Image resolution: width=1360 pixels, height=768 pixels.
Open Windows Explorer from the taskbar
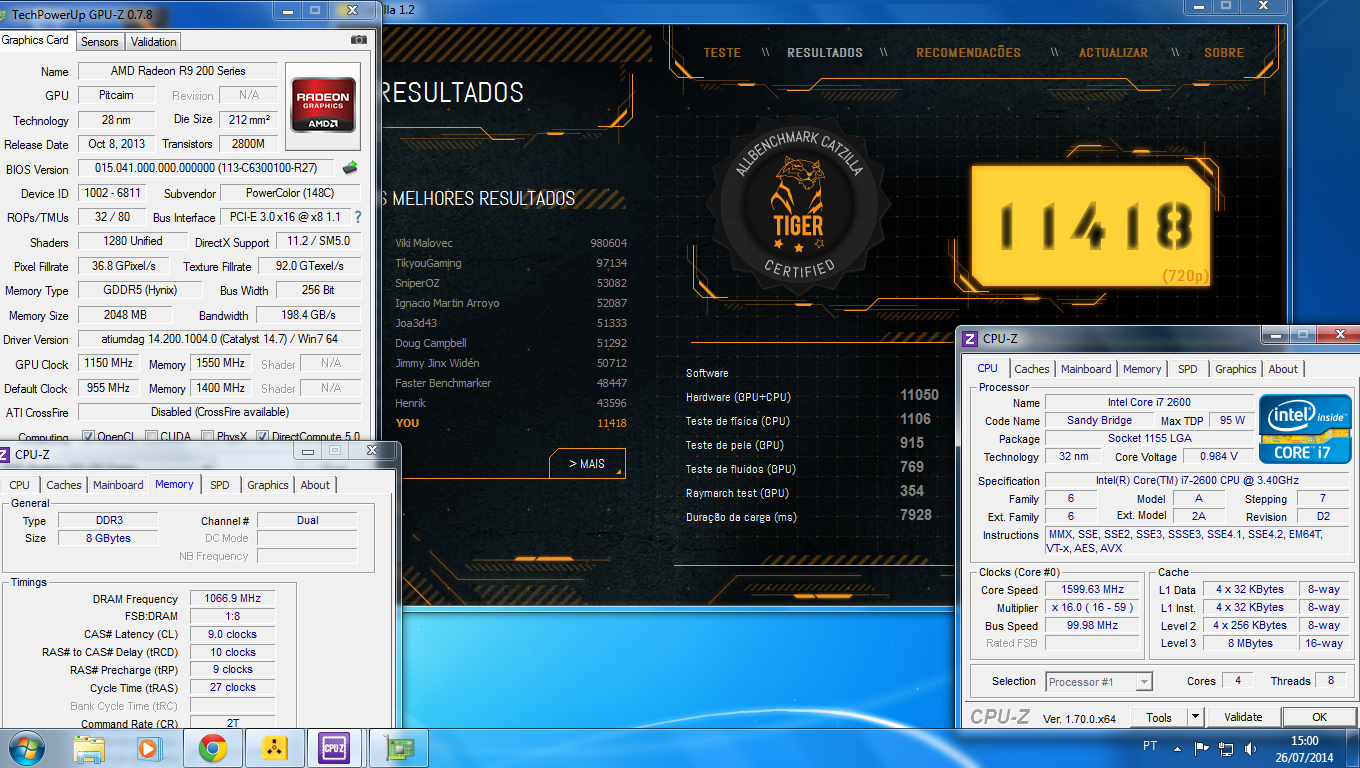tap(89, 747)
